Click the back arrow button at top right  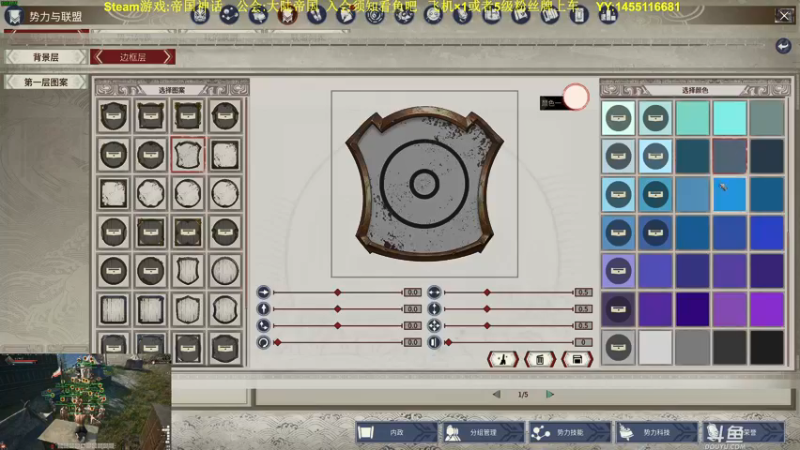pyautogui.click(x=783, y=46)
